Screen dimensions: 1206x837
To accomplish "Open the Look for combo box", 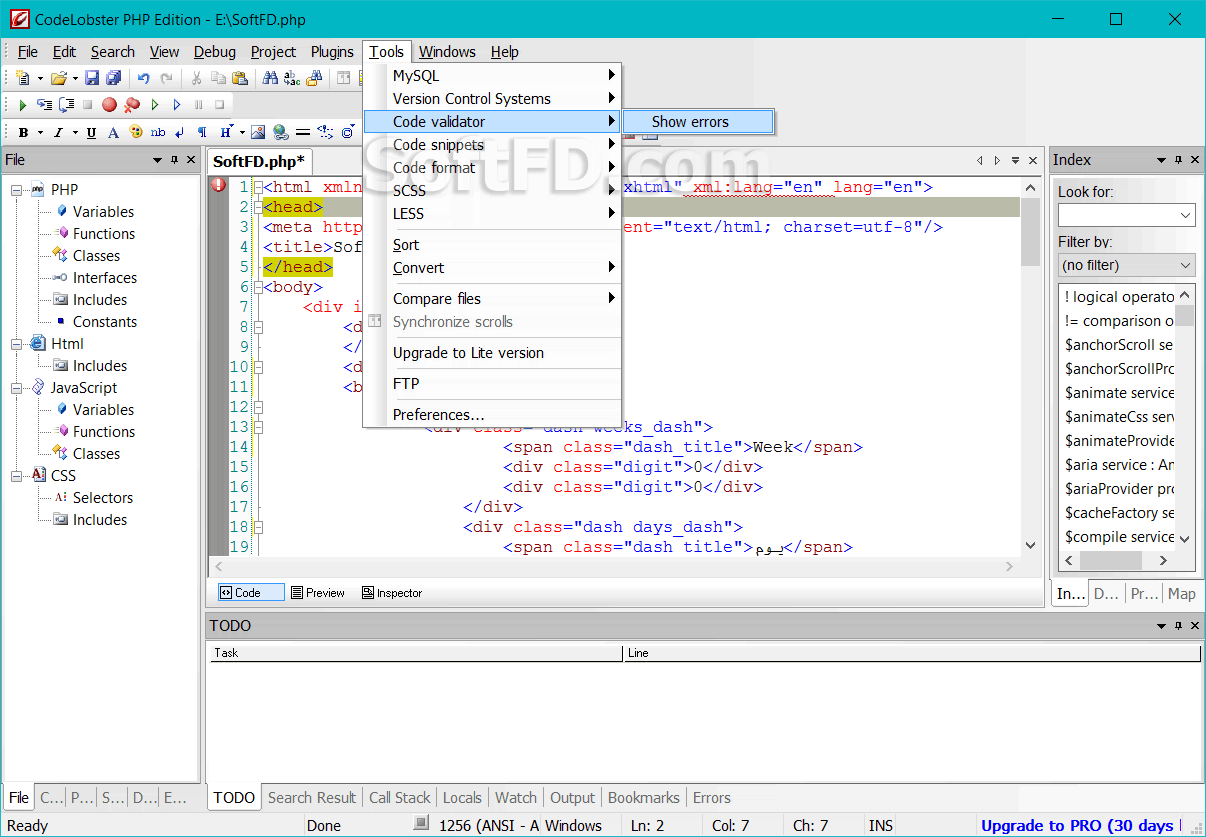I will tap(1186, 215).
